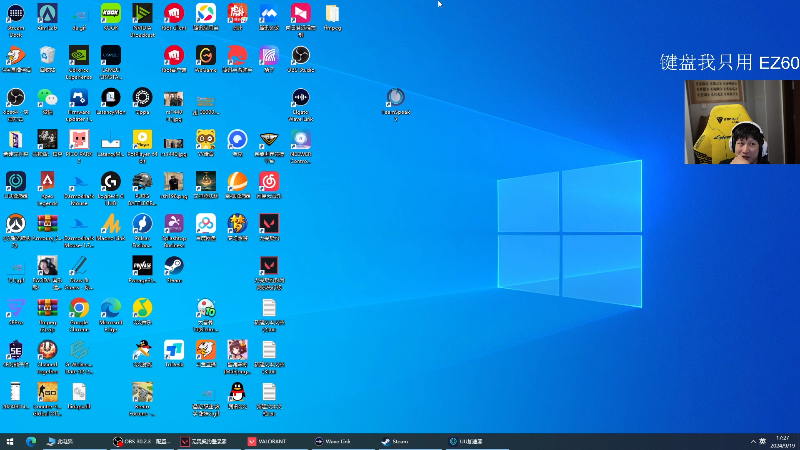The image size is (800, 450).
Task: Click the webcam overlay video
Action: (x=742, y=122)
